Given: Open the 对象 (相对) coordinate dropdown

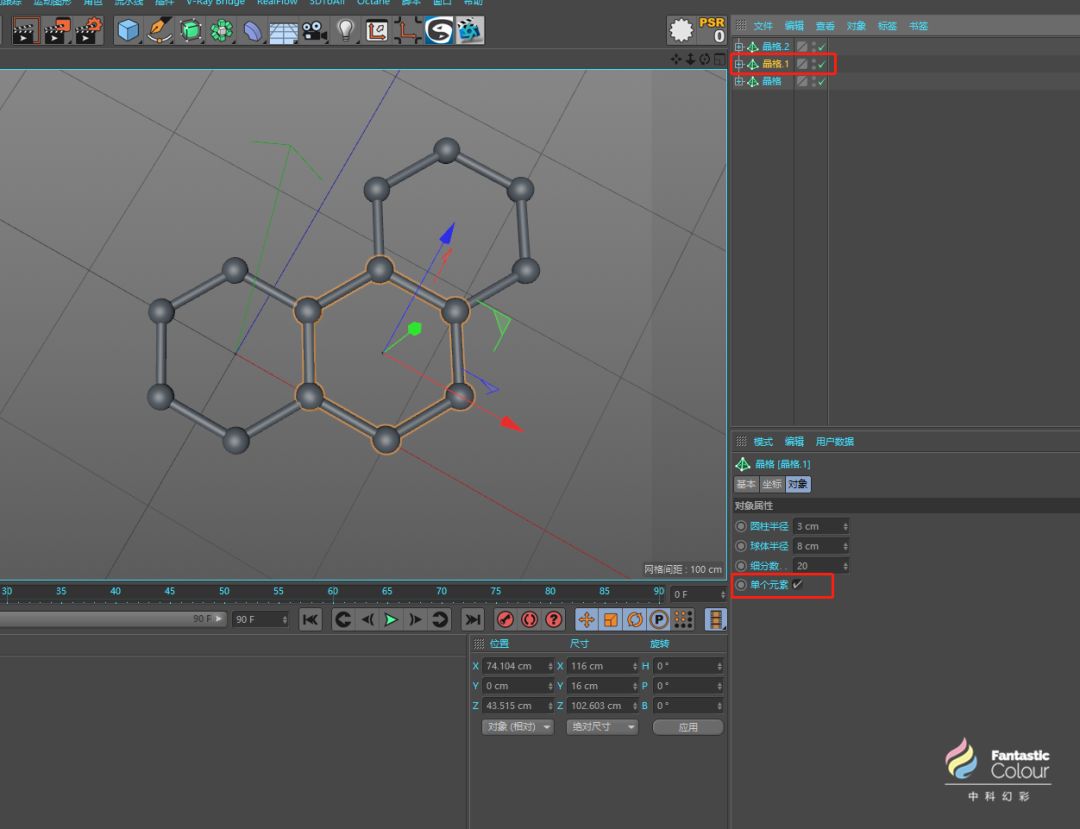Looking at the screenshot, I should point(517,727).
